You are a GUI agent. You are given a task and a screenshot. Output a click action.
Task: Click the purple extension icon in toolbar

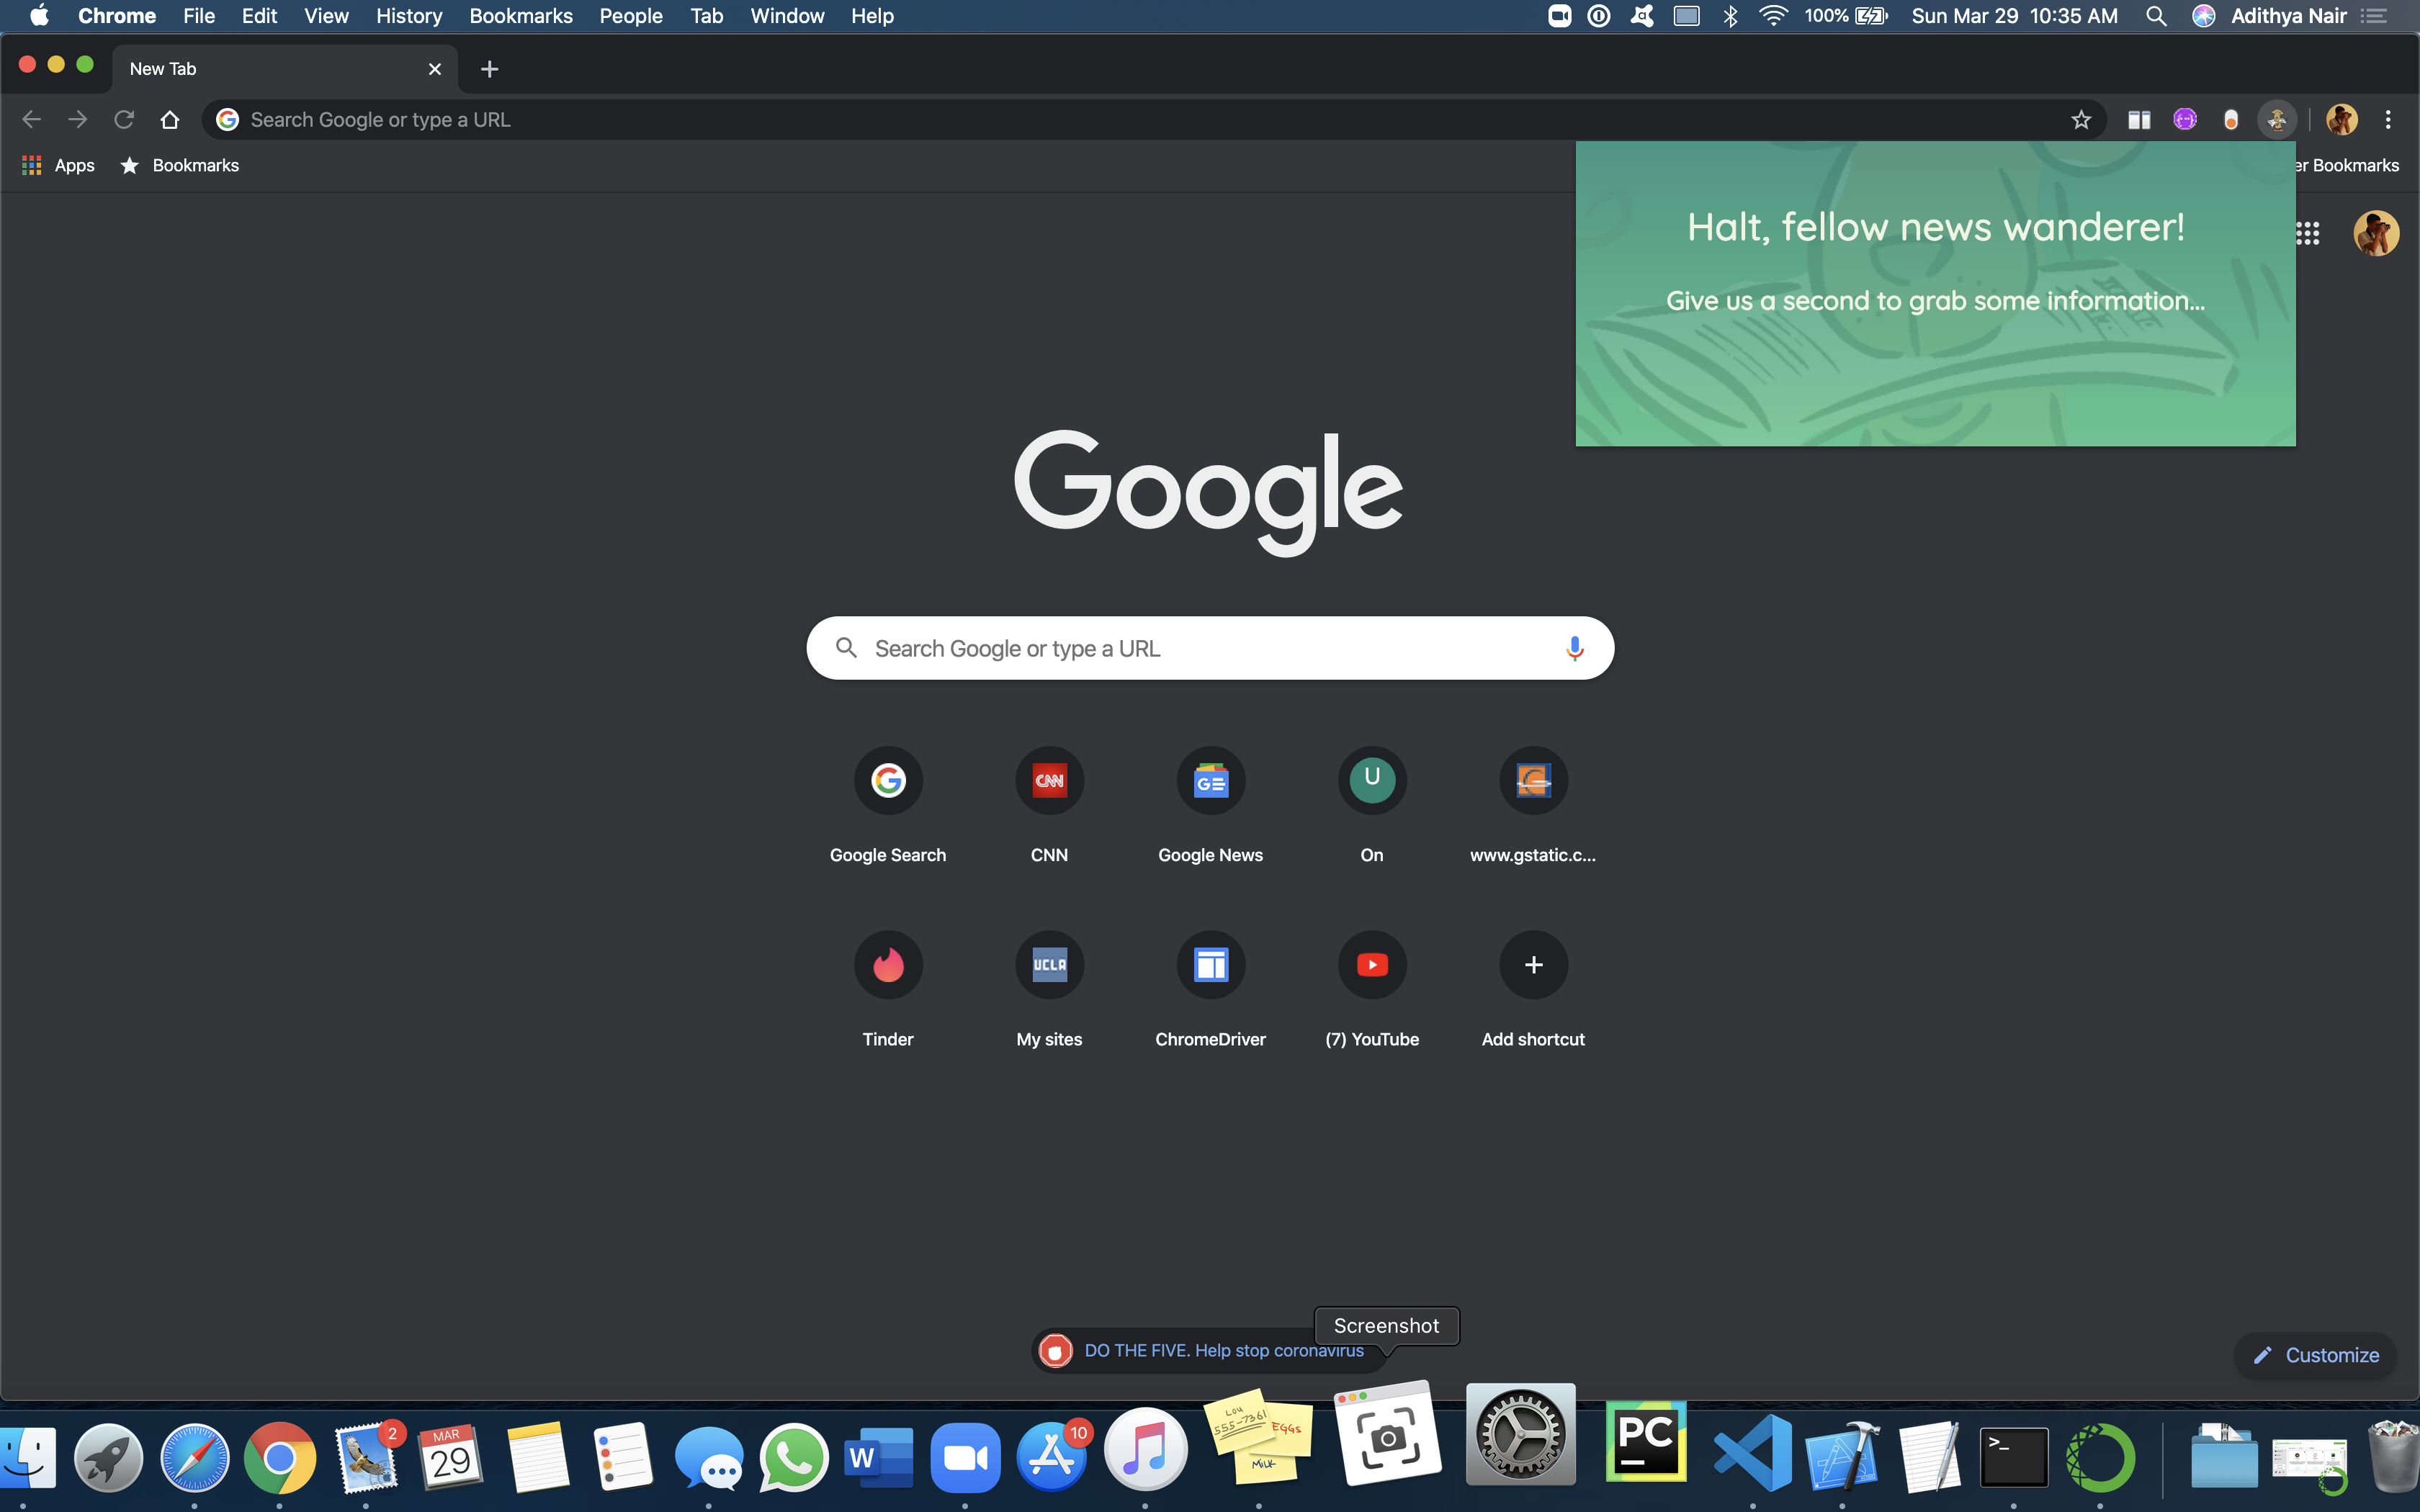[x=2185, y=120]
